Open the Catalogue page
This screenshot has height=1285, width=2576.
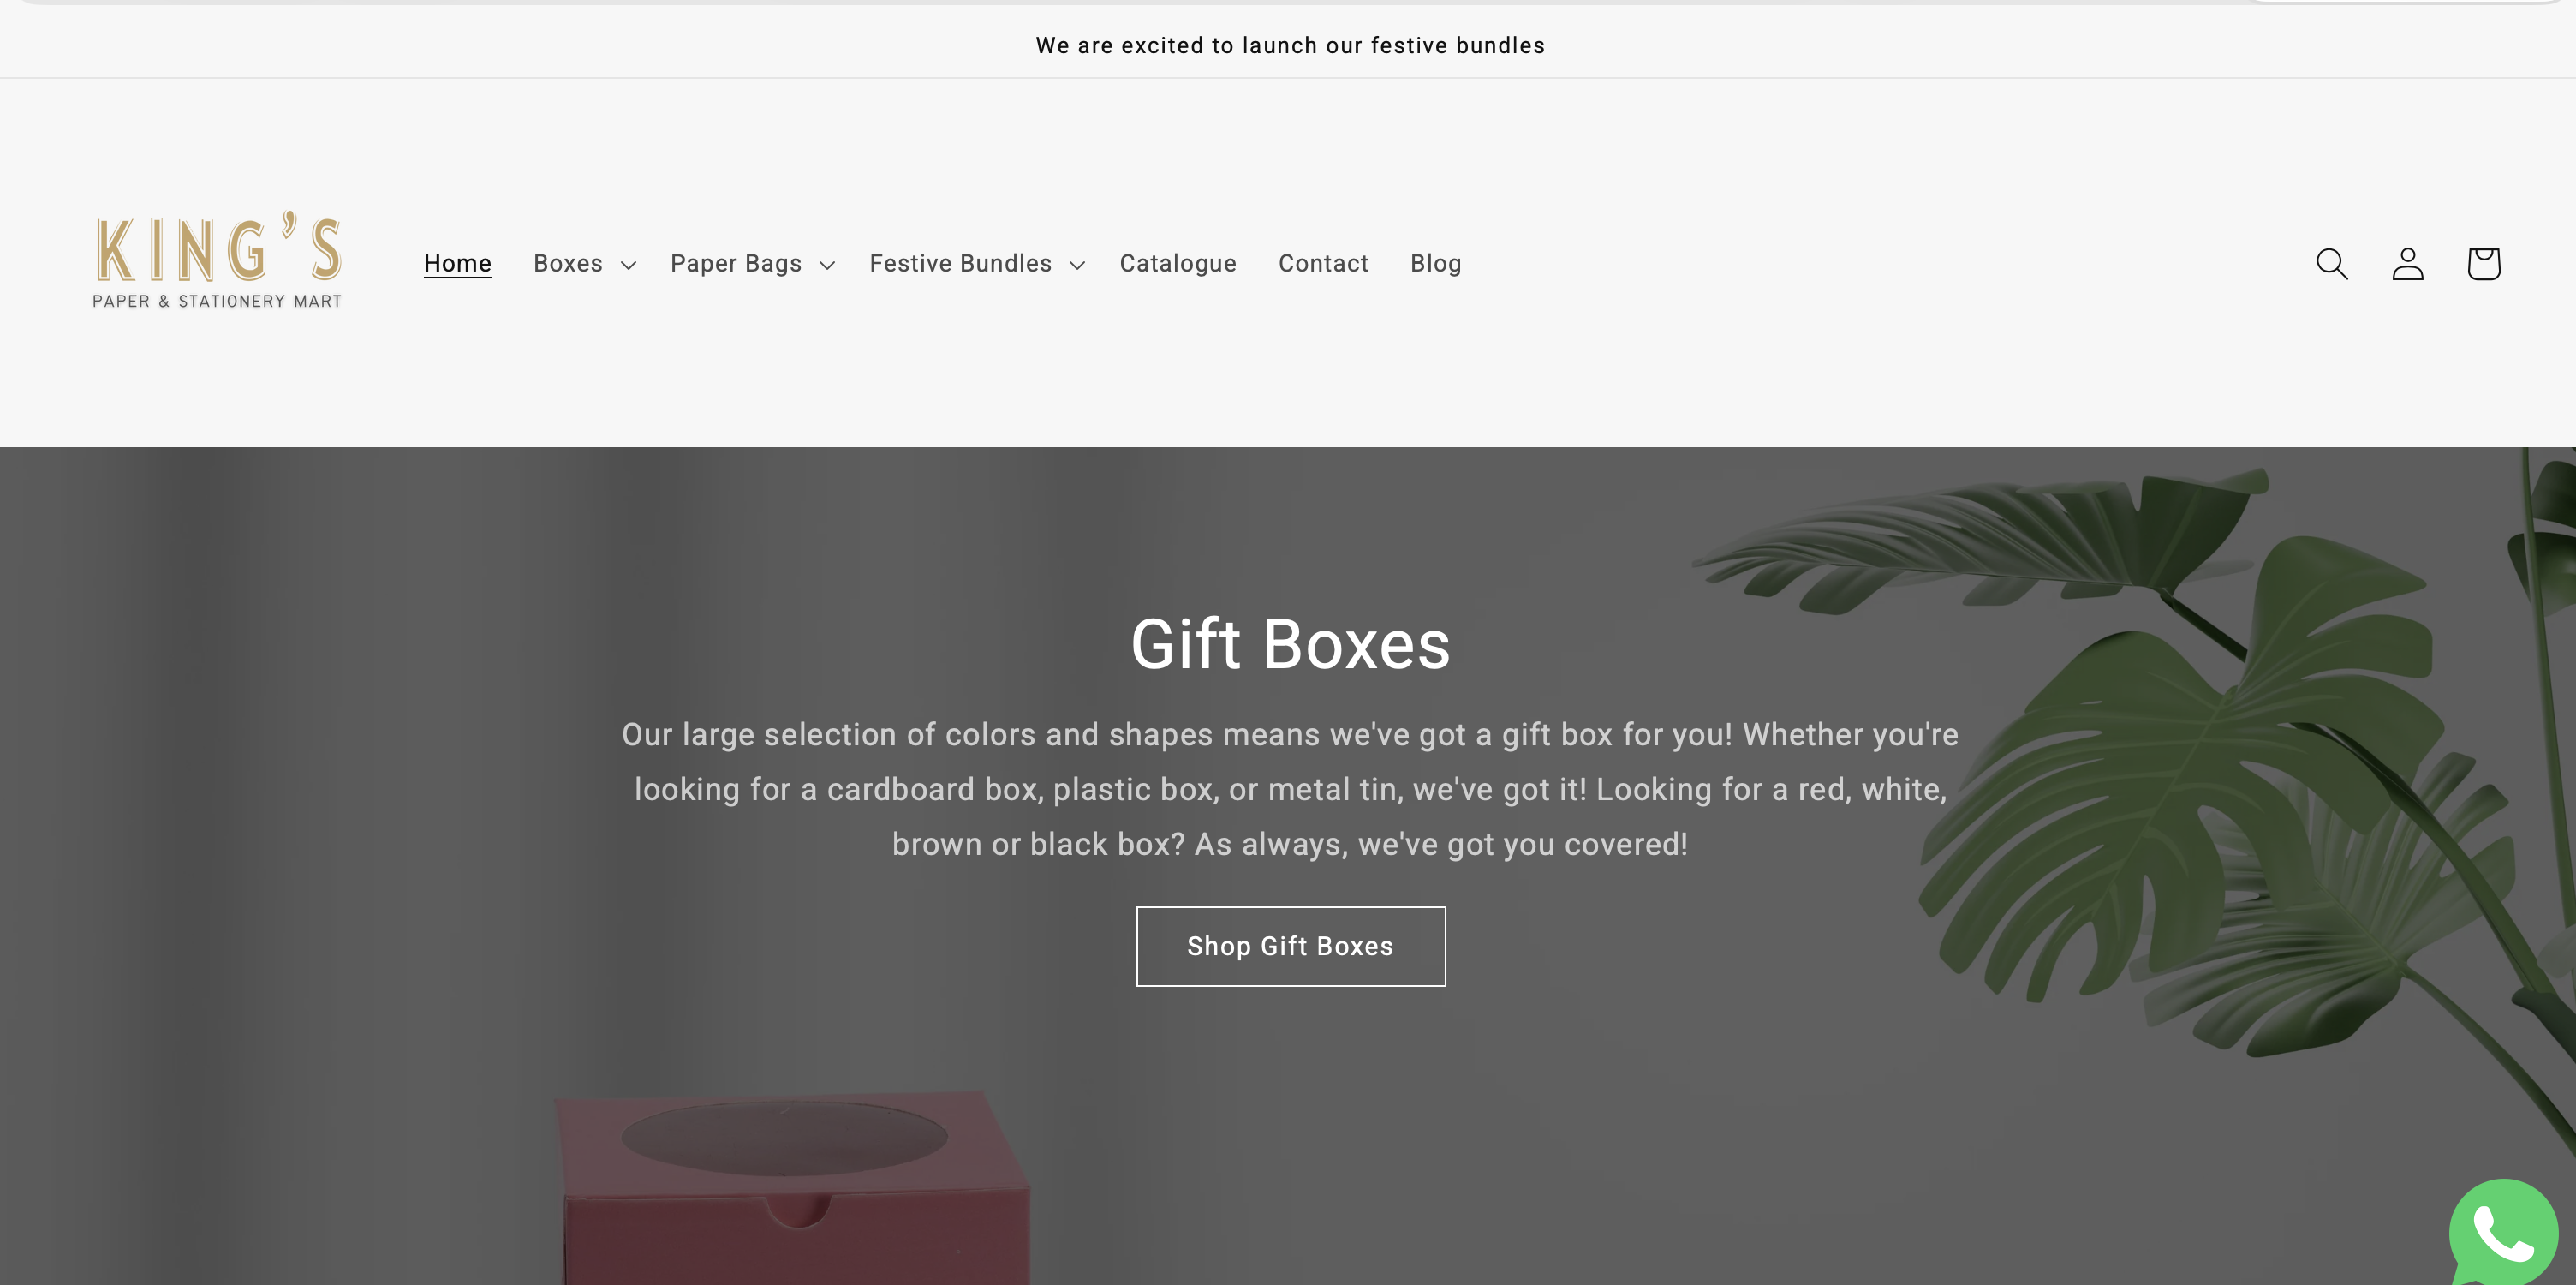1178,264
